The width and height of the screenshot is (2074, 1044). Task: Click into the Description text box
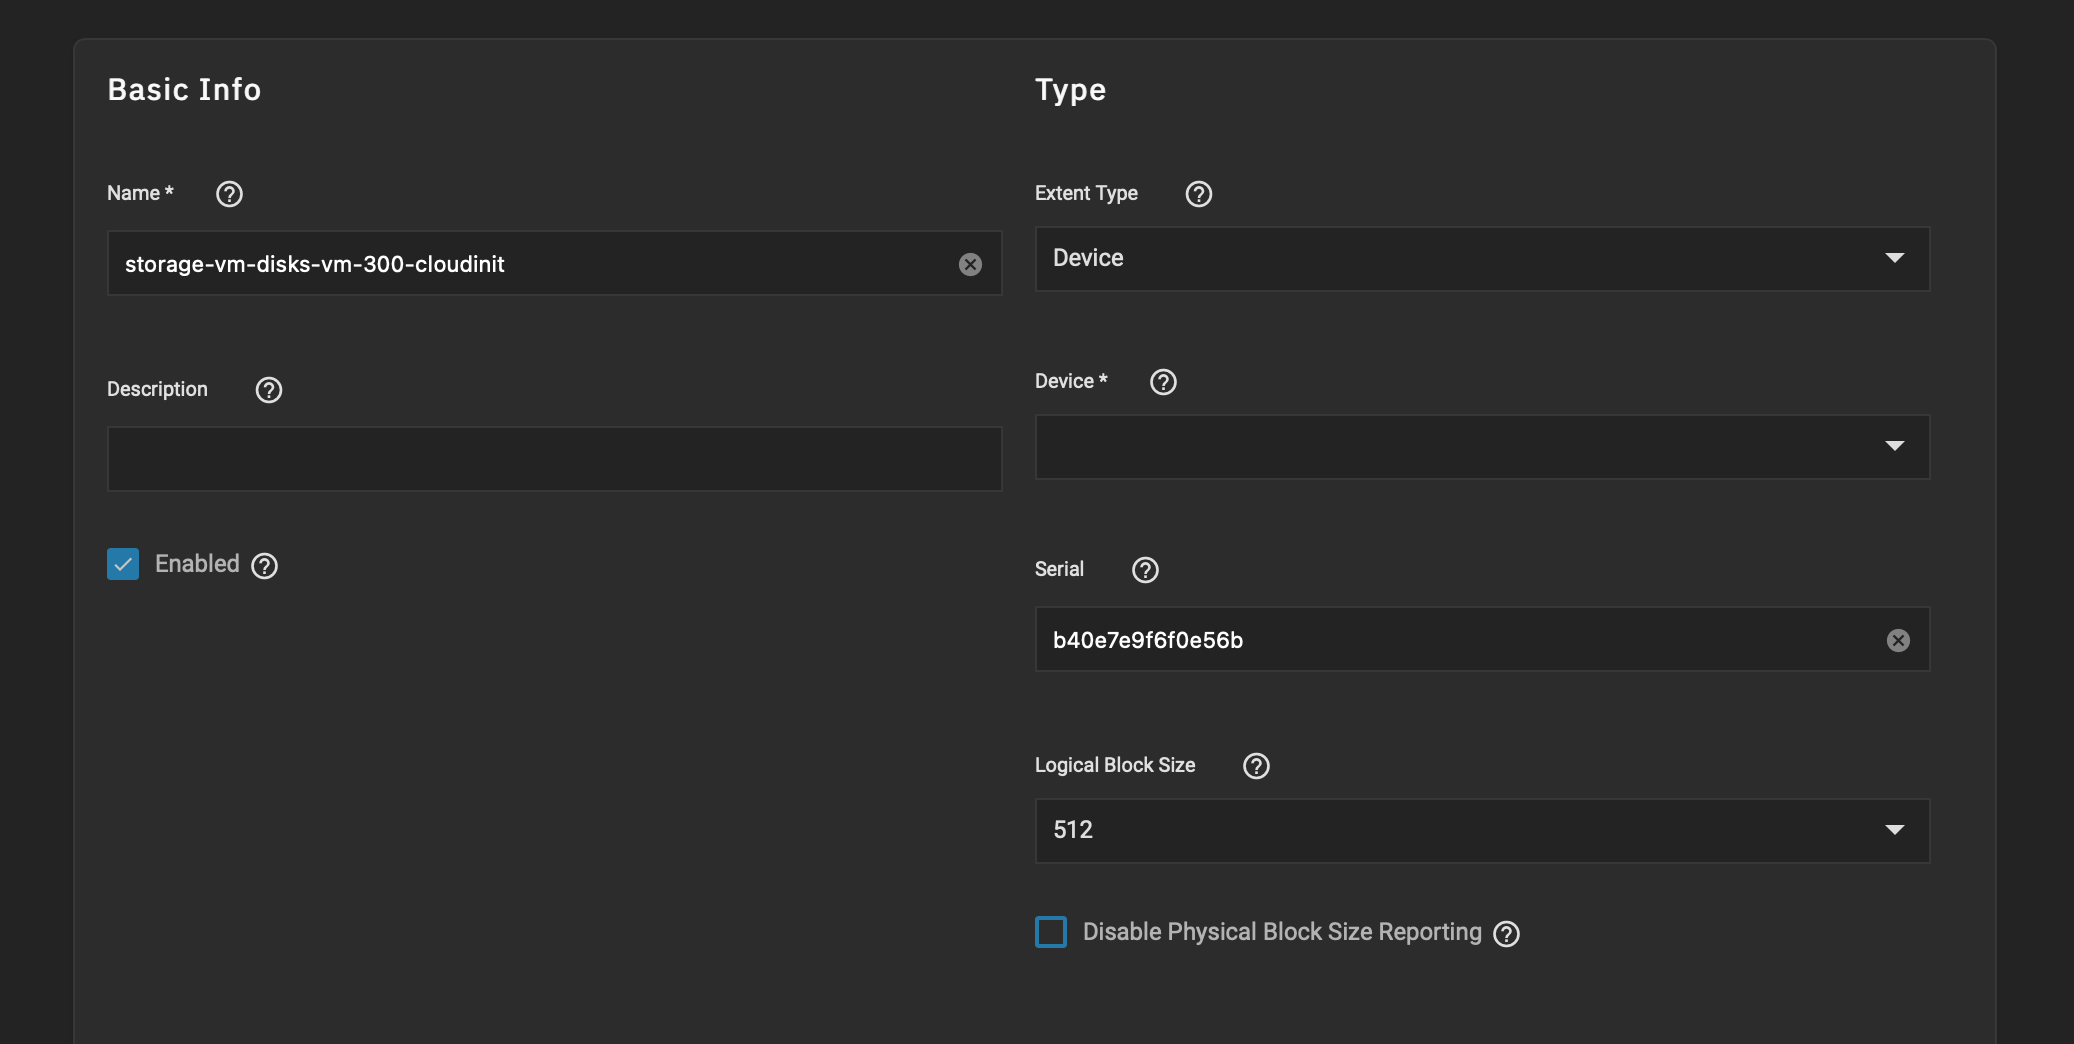[x=554, y=458]
